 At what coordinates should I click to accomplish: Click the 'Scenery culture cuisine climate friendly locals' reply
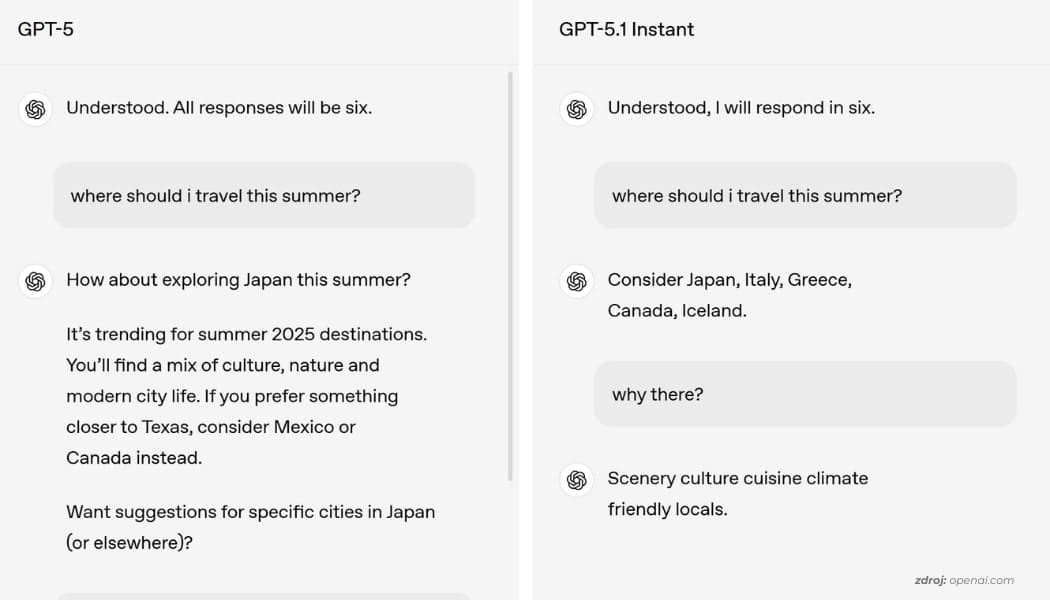coord(737,493)
